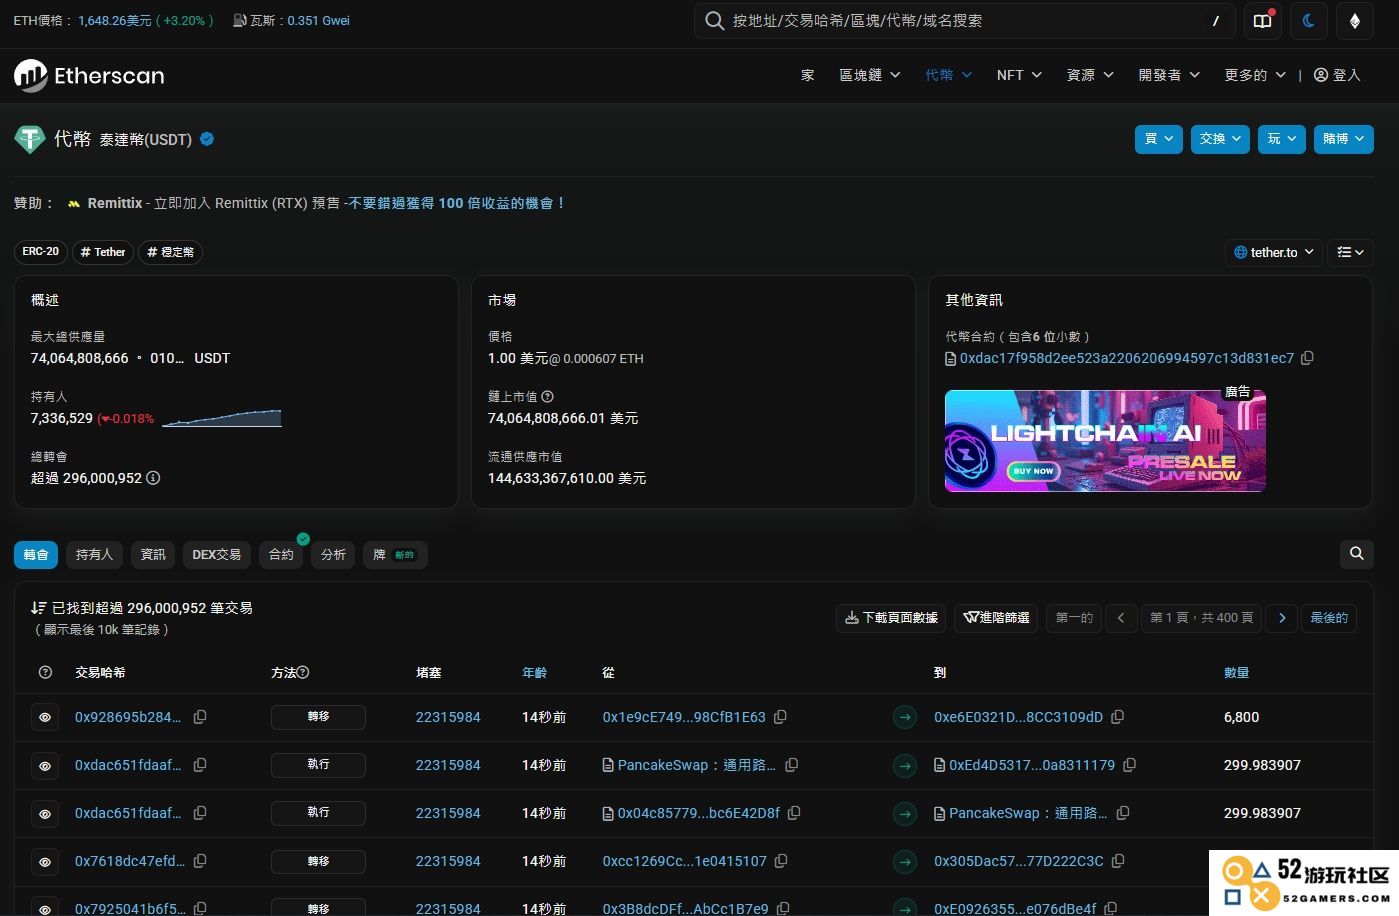Open the Ethereum network icon menu
1399x916 pixels.
[x=1355, y=21]
